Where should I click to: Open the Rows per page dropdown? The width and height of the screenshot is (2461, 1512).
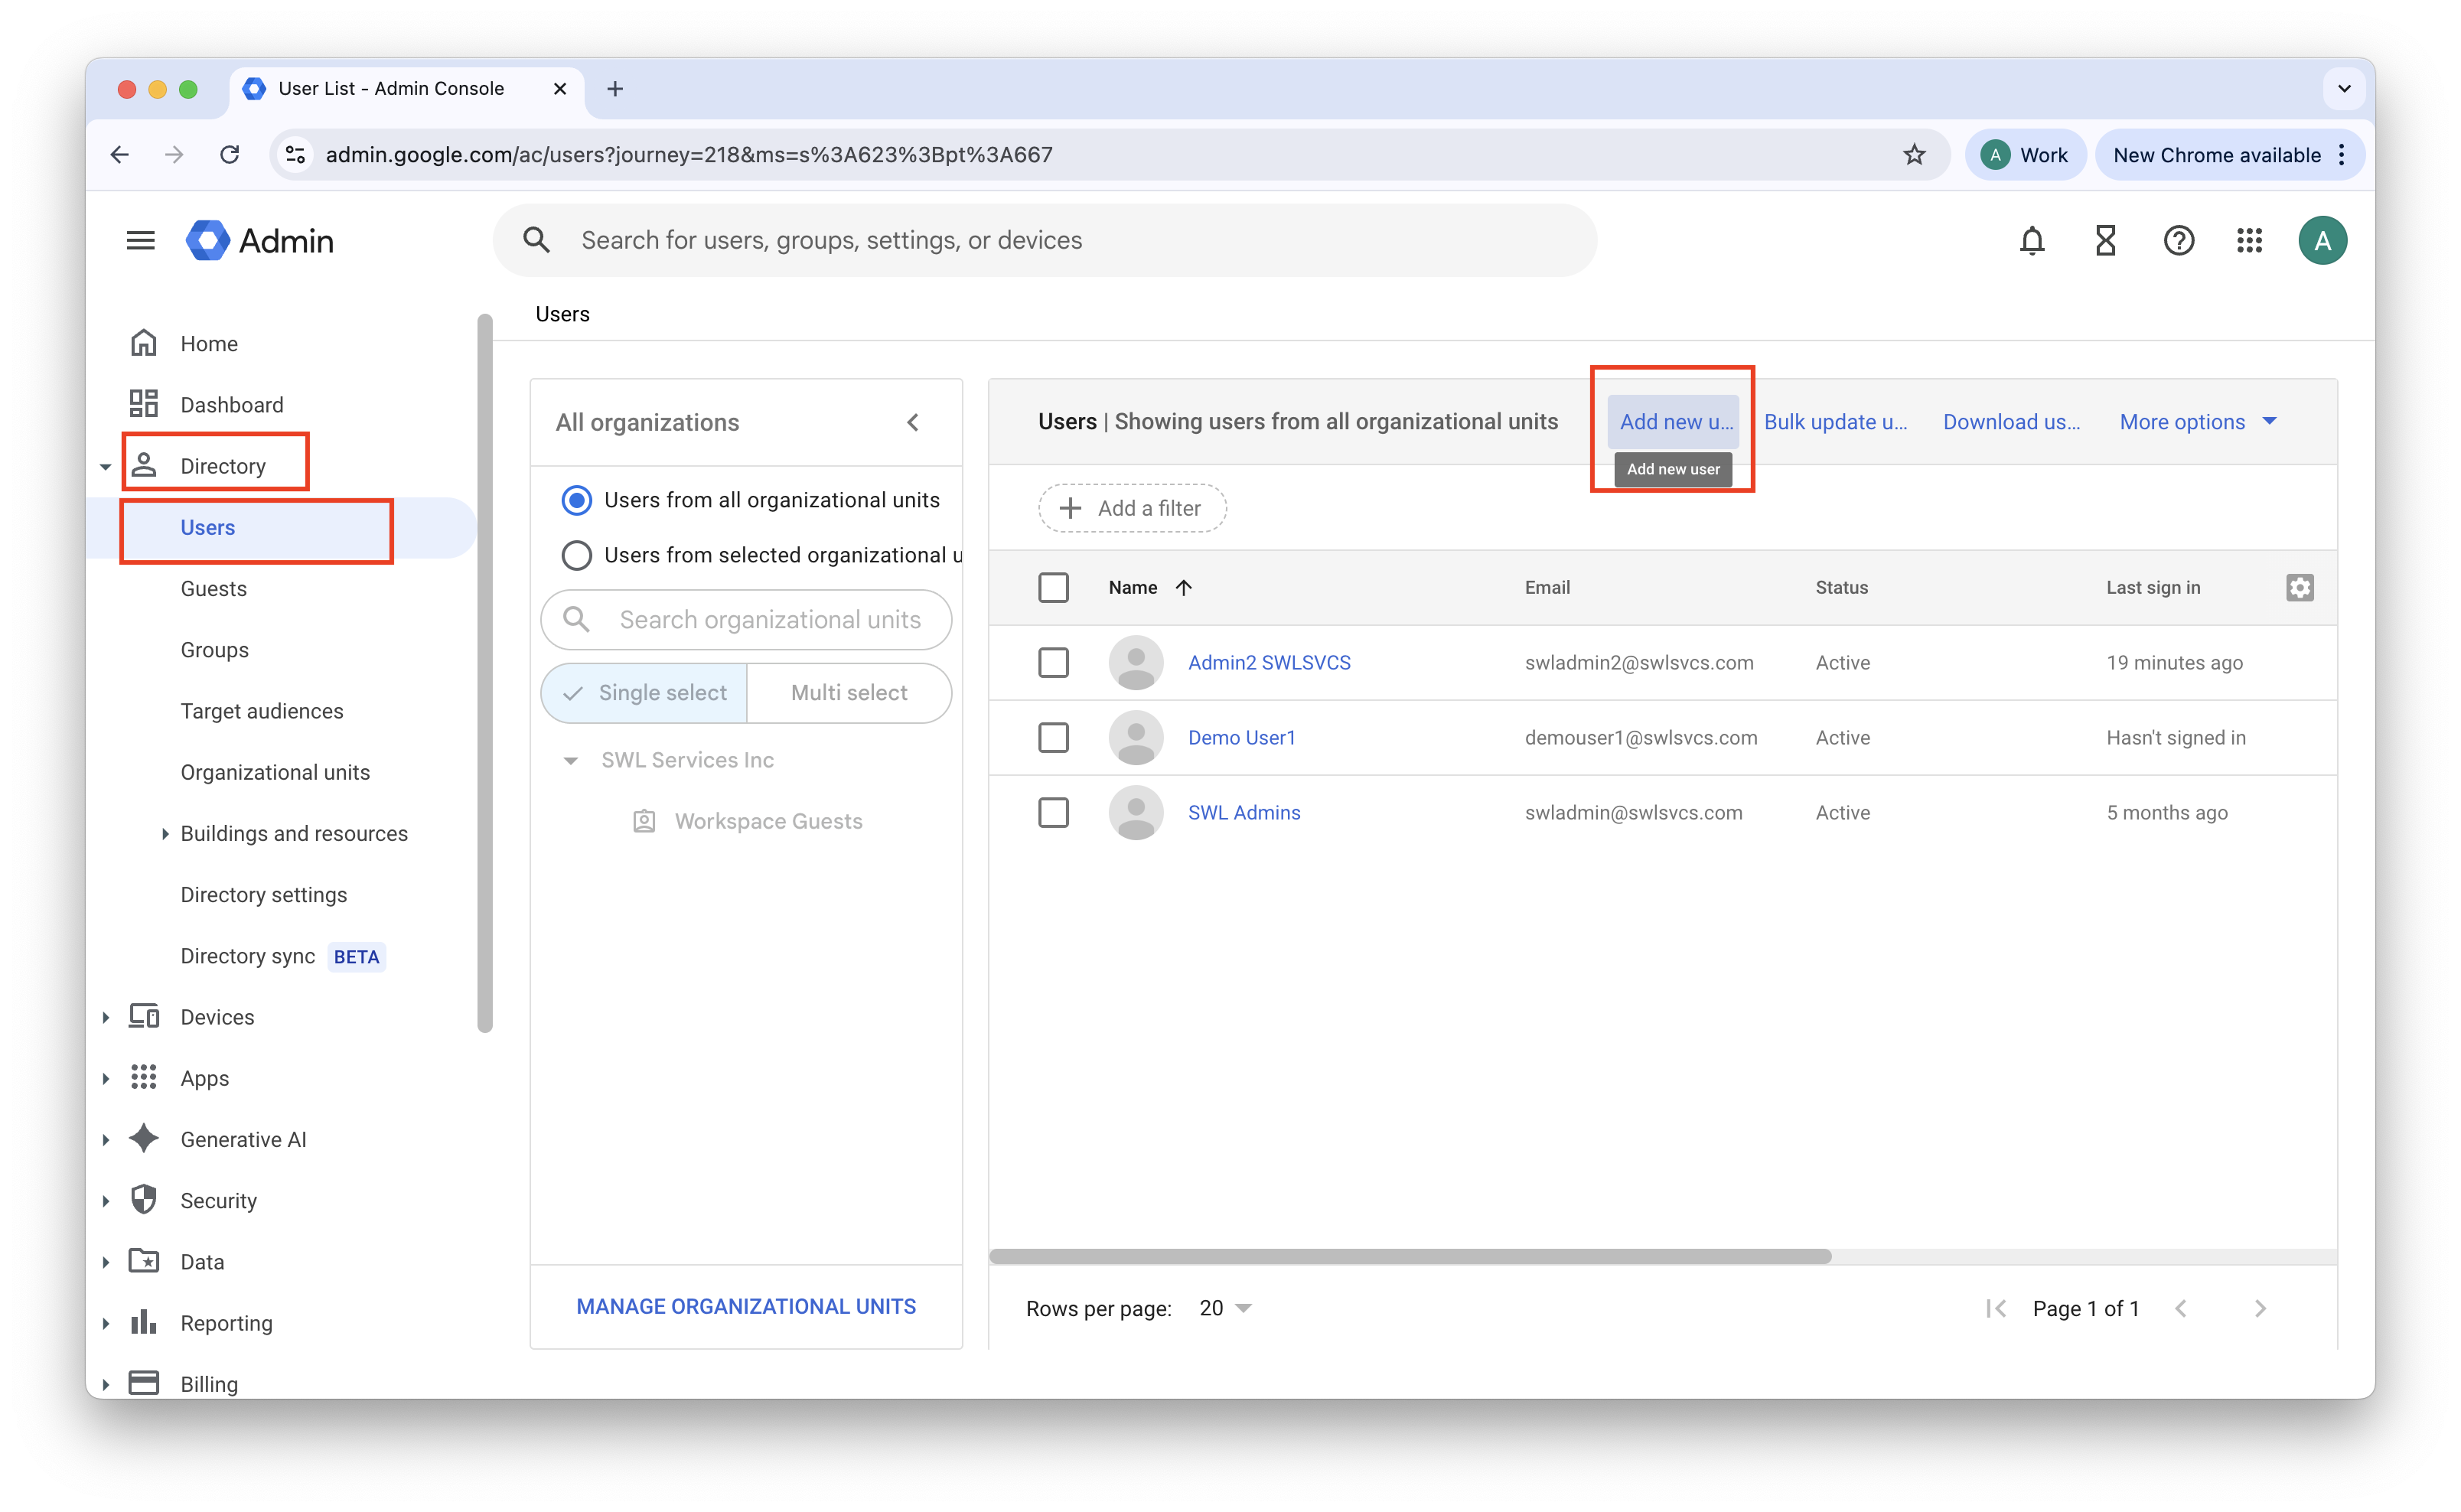(1225, 1308)
